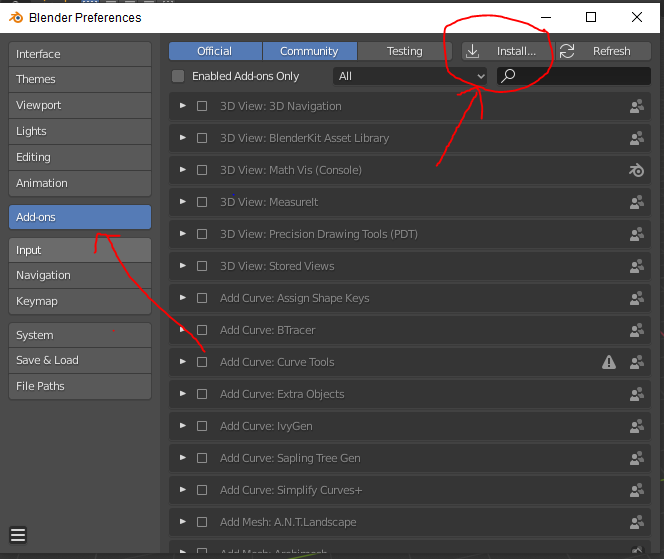Screen dimensions: 664x559
Task: Toggle Enabled Add-ons Only checkbox
Action: tap(178, 76)
